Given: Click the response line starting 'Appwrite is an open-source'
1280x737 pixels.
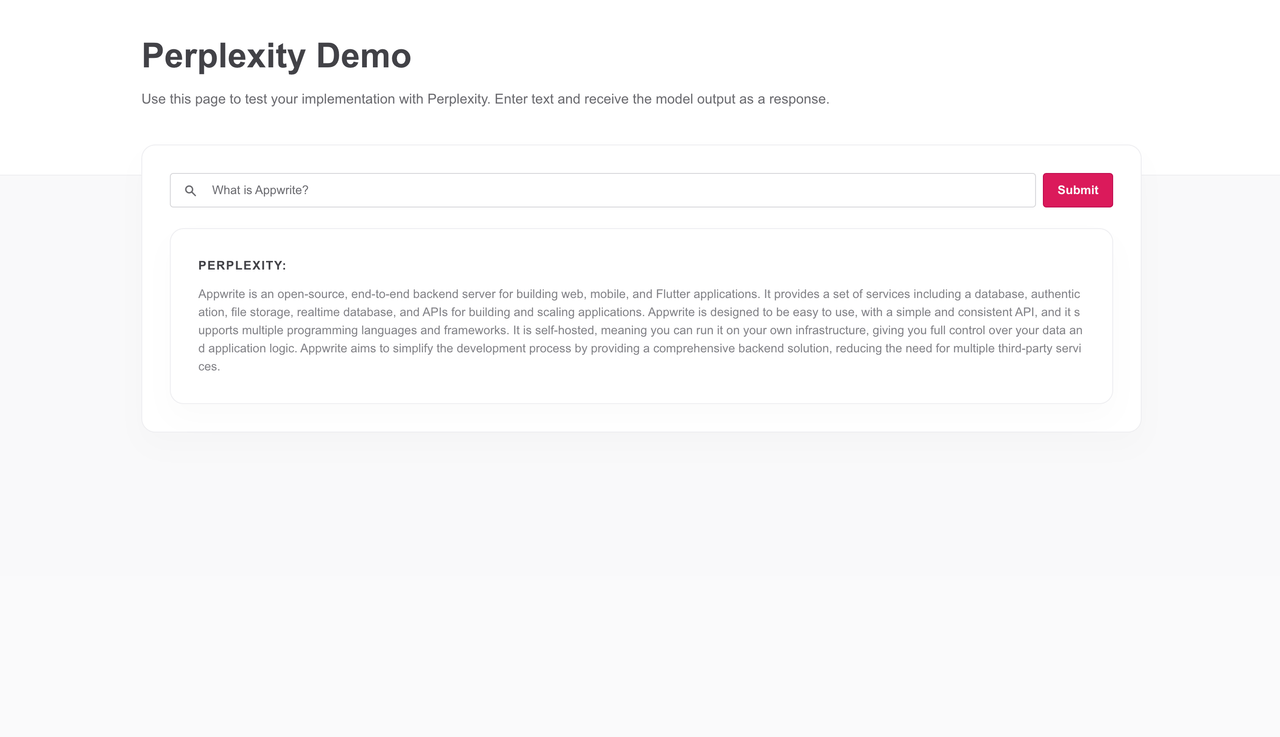Looking at the screenshot, I should [639, 294].
